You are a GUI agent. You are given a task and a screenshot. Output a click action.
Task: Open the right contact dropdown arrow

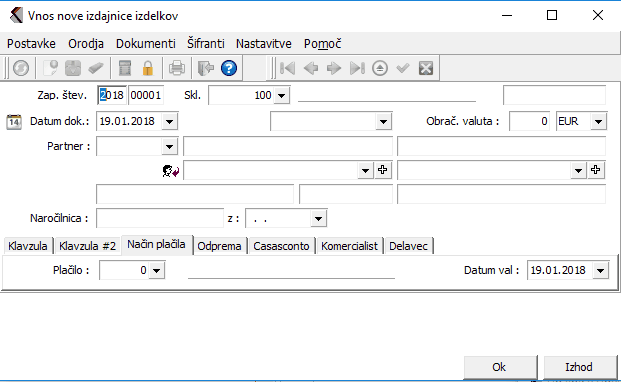pyautogui.click(x=578, y=170)
